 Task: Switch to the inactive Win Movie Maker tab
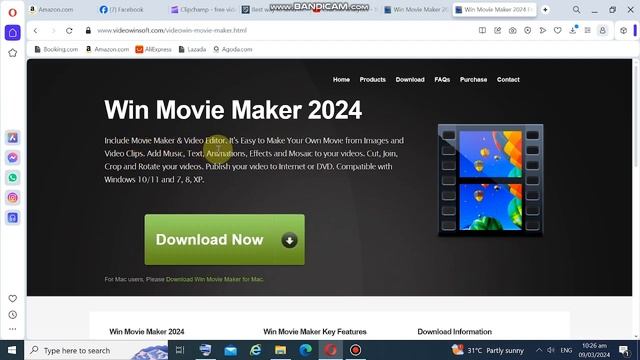pyautogui.click(x=416, y=9)
